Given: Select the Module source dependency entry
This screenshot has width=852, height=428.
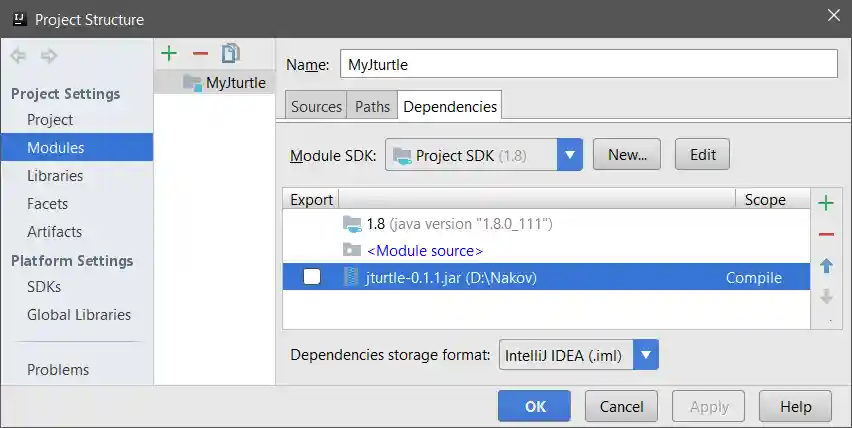Looking at the screenshot, I should tap(424, 251).
